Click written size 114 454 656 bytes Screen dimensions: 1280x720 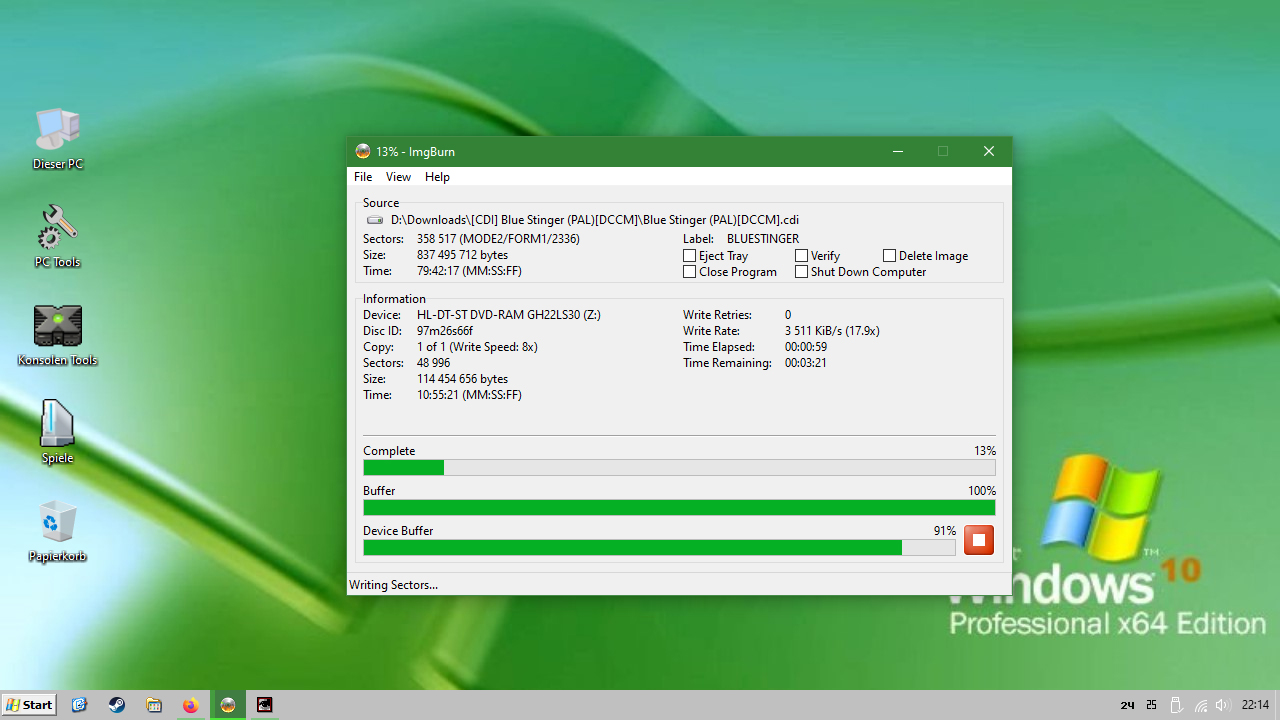[x=462, y=379]
